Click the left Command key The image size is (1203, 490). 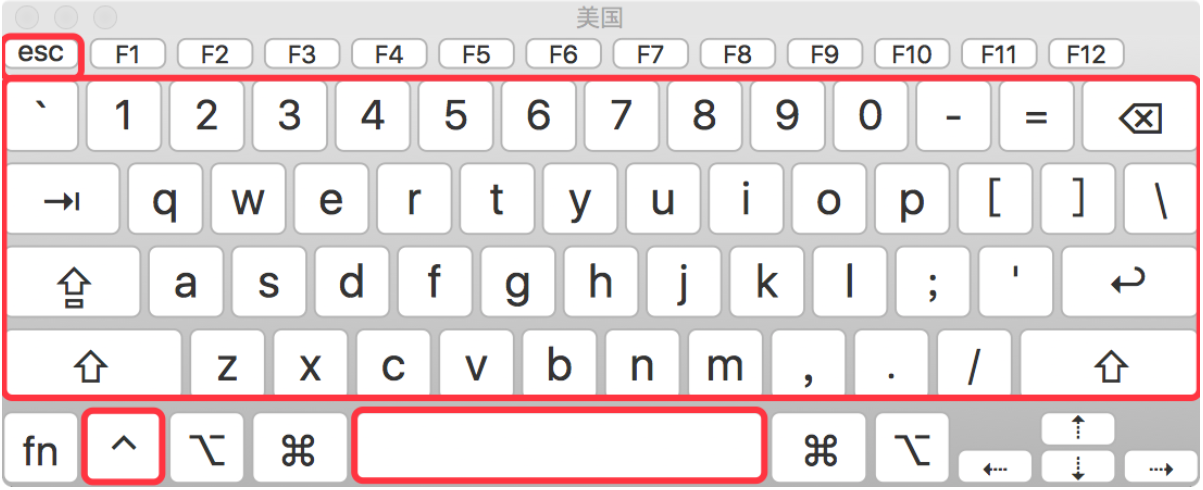(298, 448)
